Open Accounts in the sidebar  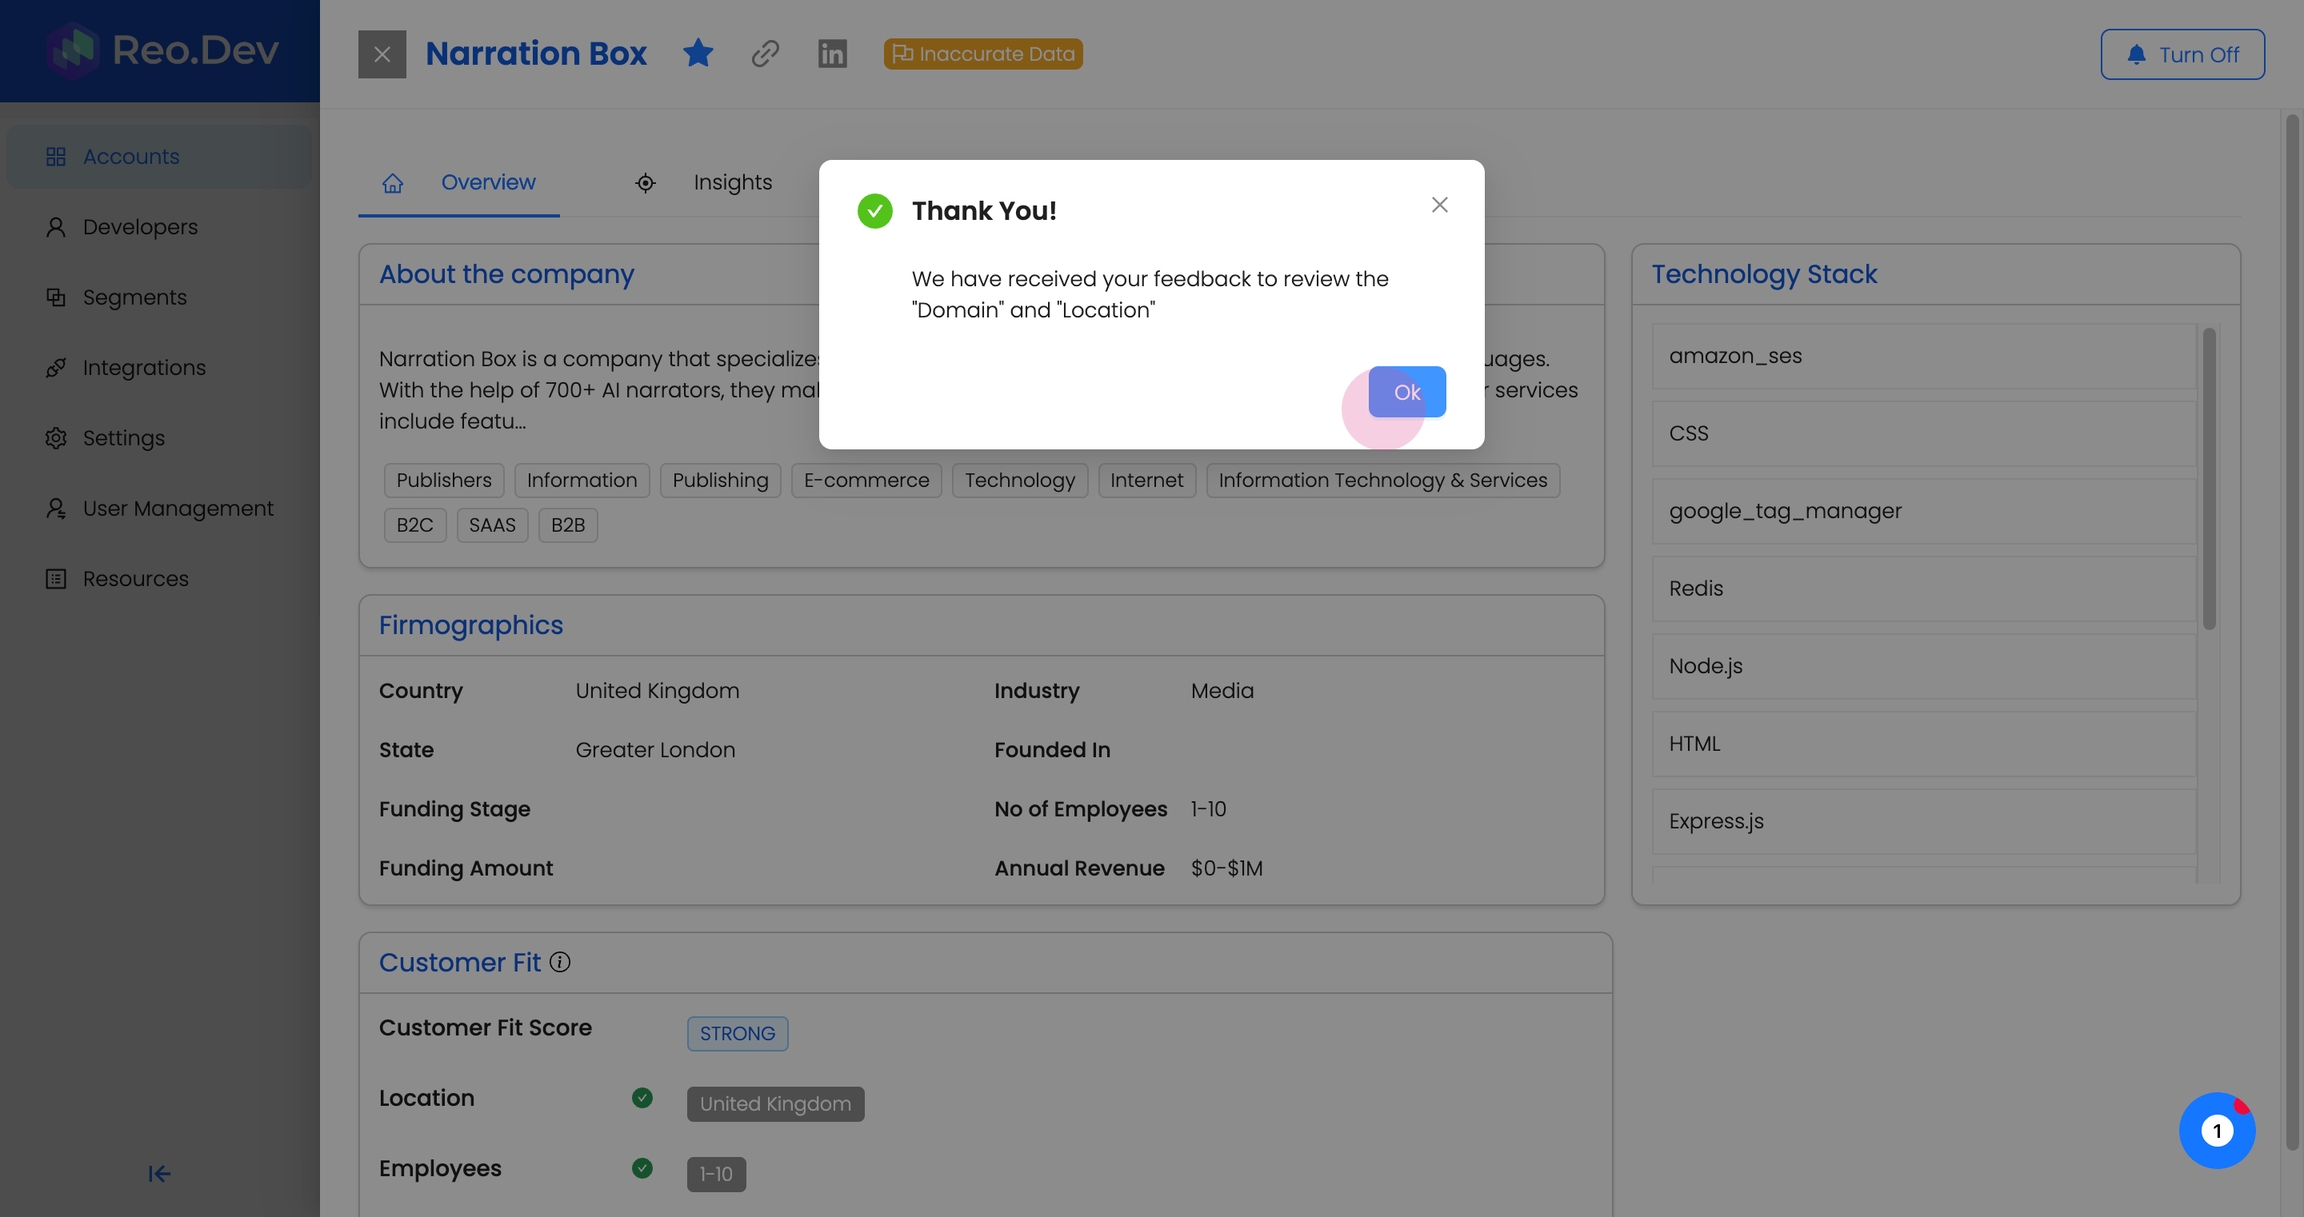tap(131, 157)
